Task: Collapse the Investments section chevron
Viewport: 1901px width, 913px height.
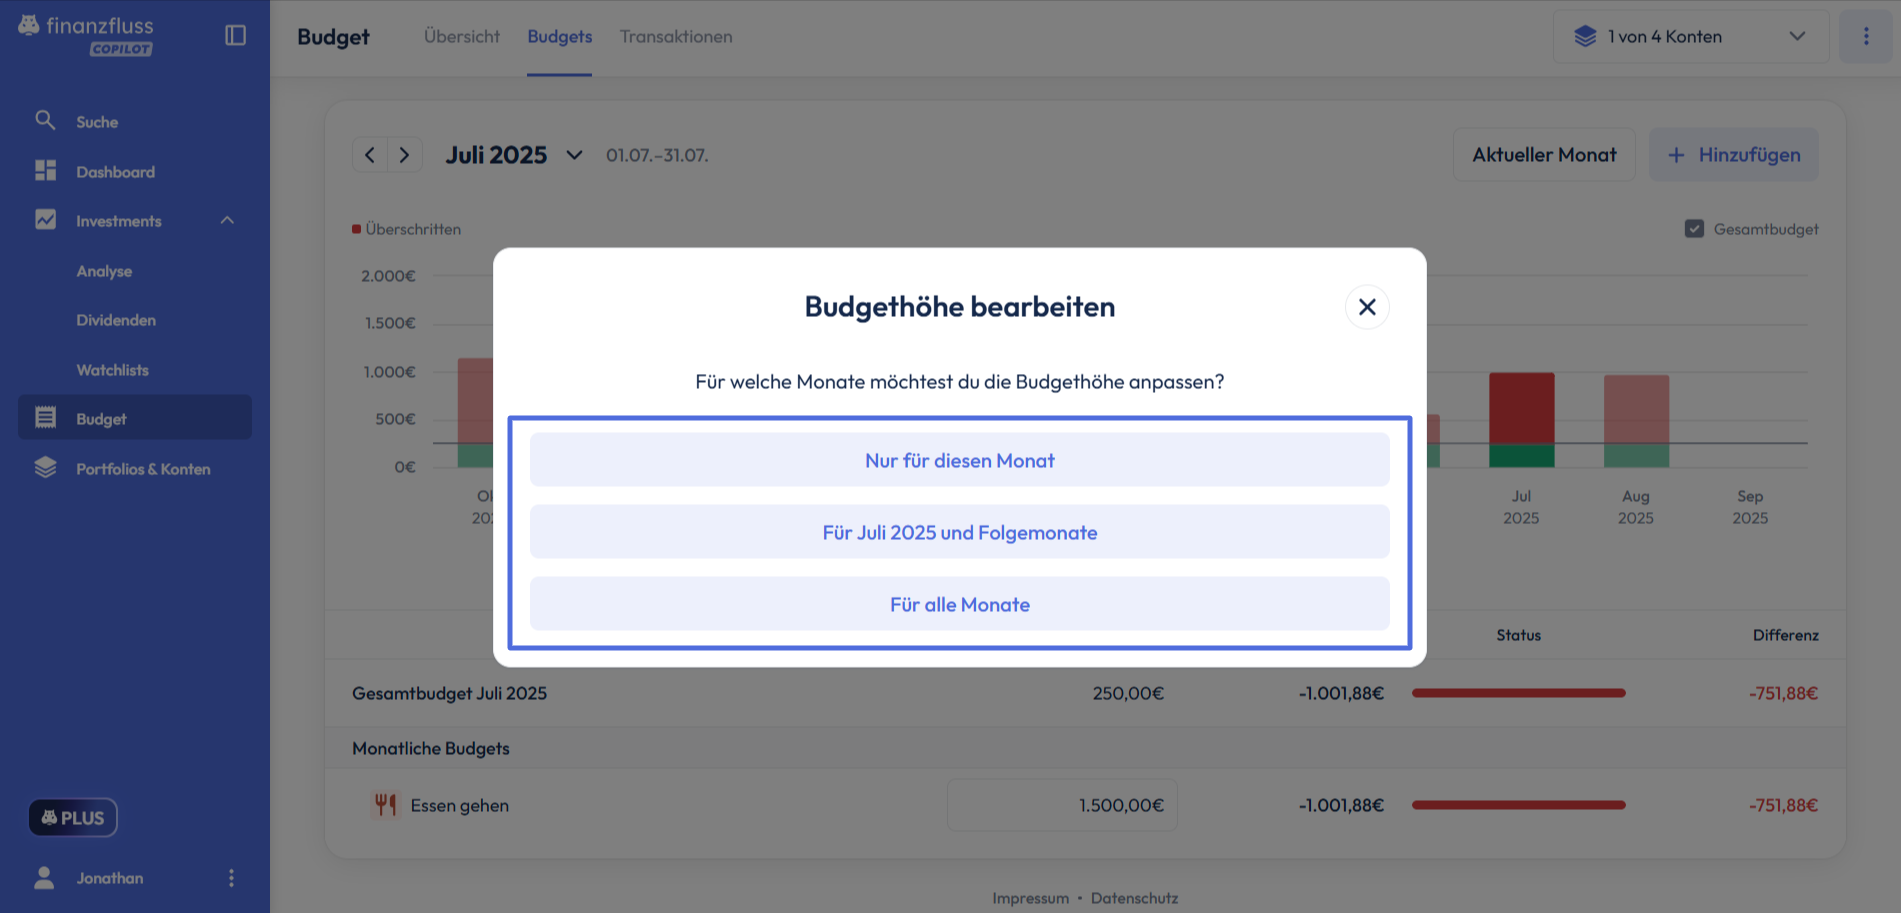Action: tap(227, 220)
